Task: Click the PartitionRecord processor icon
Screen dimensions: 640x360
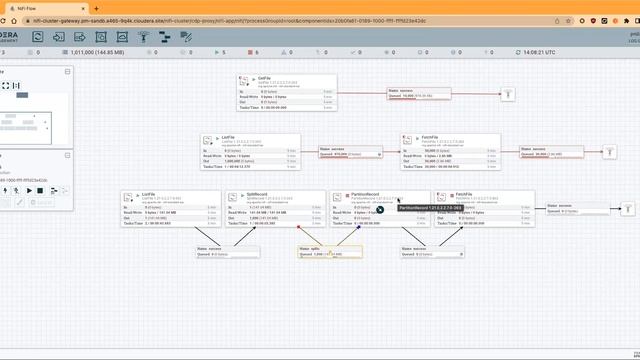Action: point(337,198)
